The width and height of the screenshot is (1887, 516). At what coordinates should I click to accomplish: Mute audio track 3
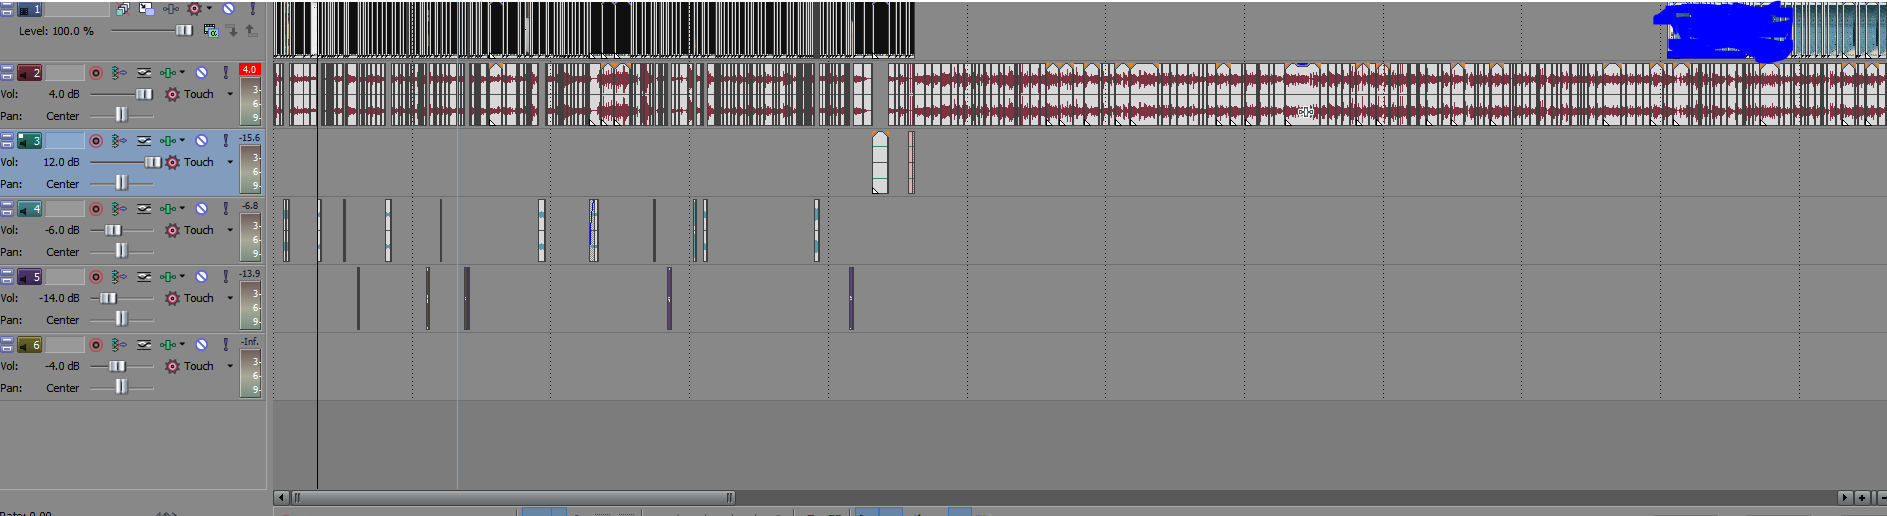point(201,141)
